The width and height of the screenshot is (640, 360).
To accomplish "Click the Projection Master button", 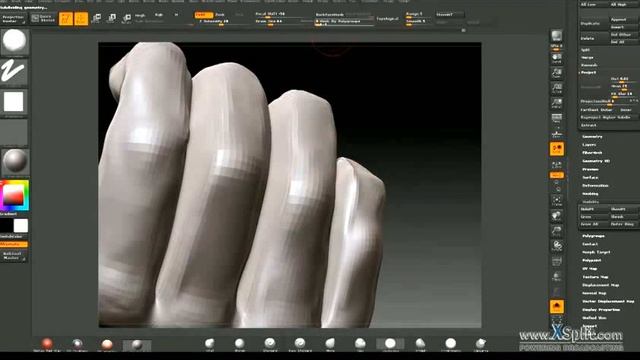I will 14,18.
